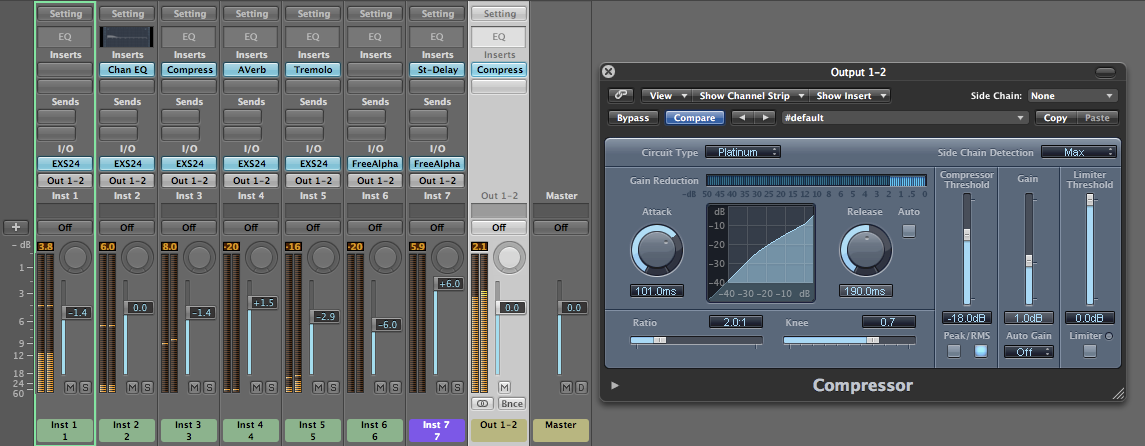Open the Setting menu on the Out 1-2 strip
This screenshot has height=446, width=1145.
[x=499, y=14]
